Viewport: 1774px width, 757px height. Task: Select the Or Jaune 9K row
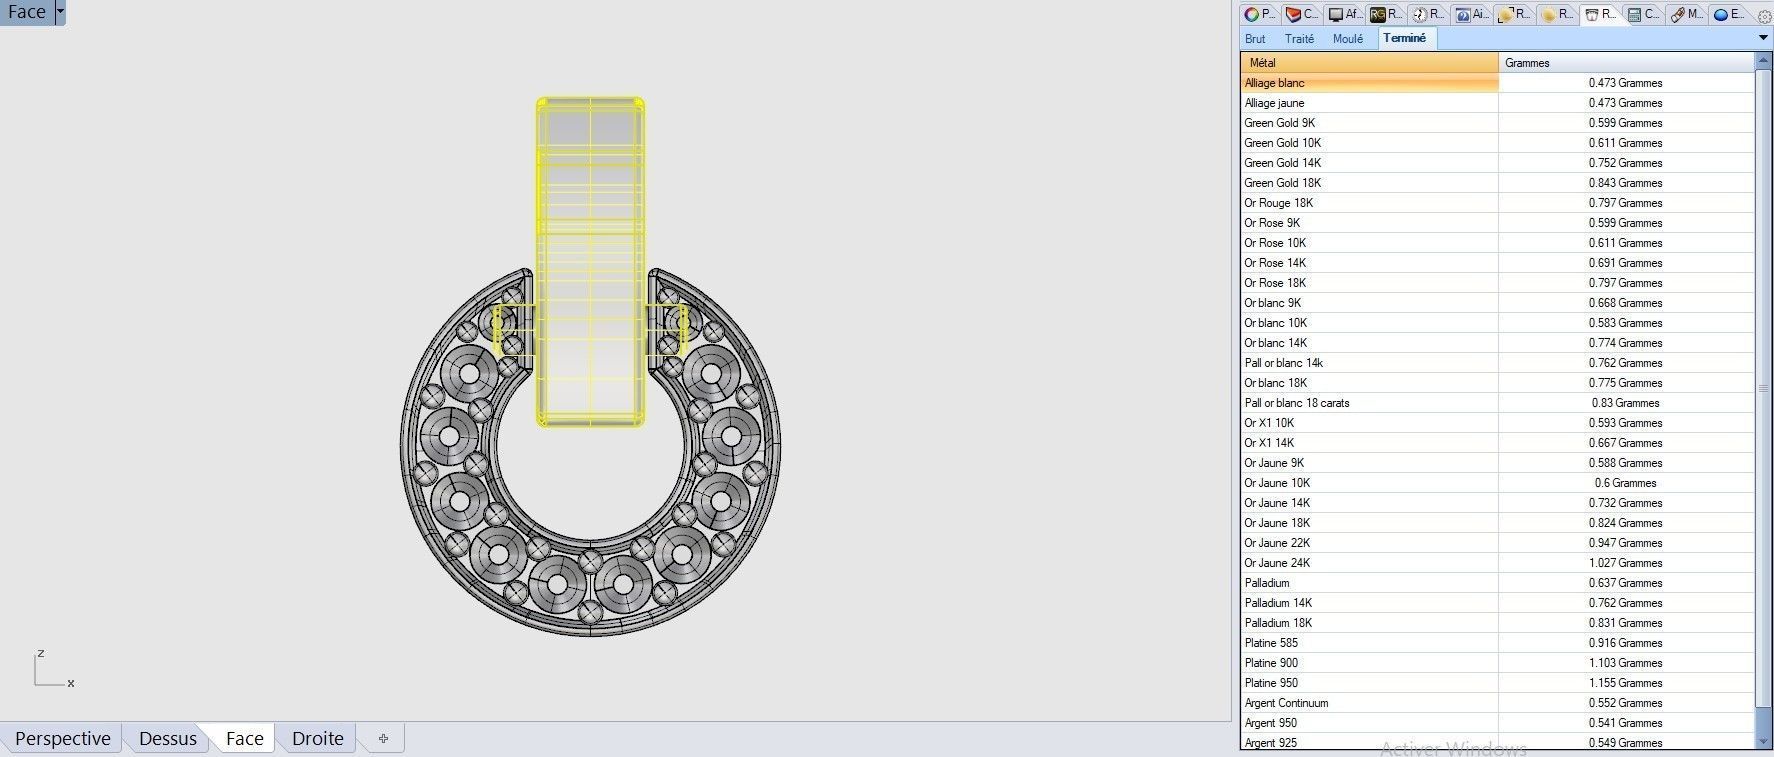click(x=1497, y=463)
